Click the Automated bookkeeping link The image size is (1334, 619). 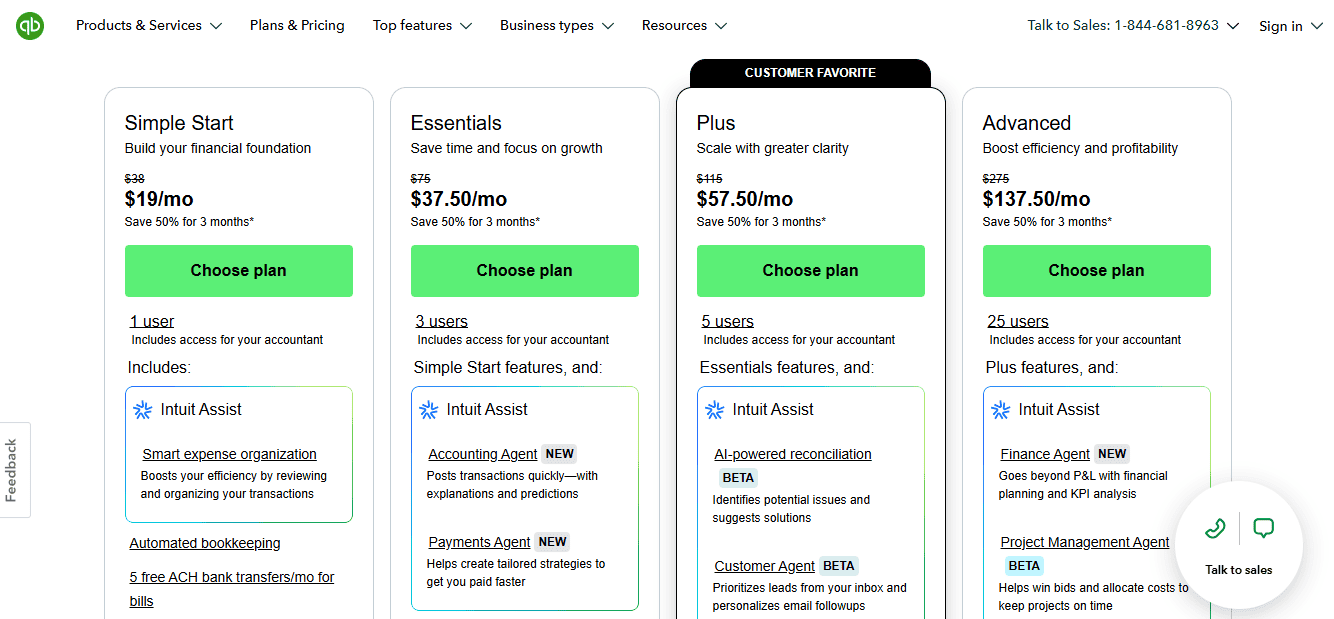[205, 544]
